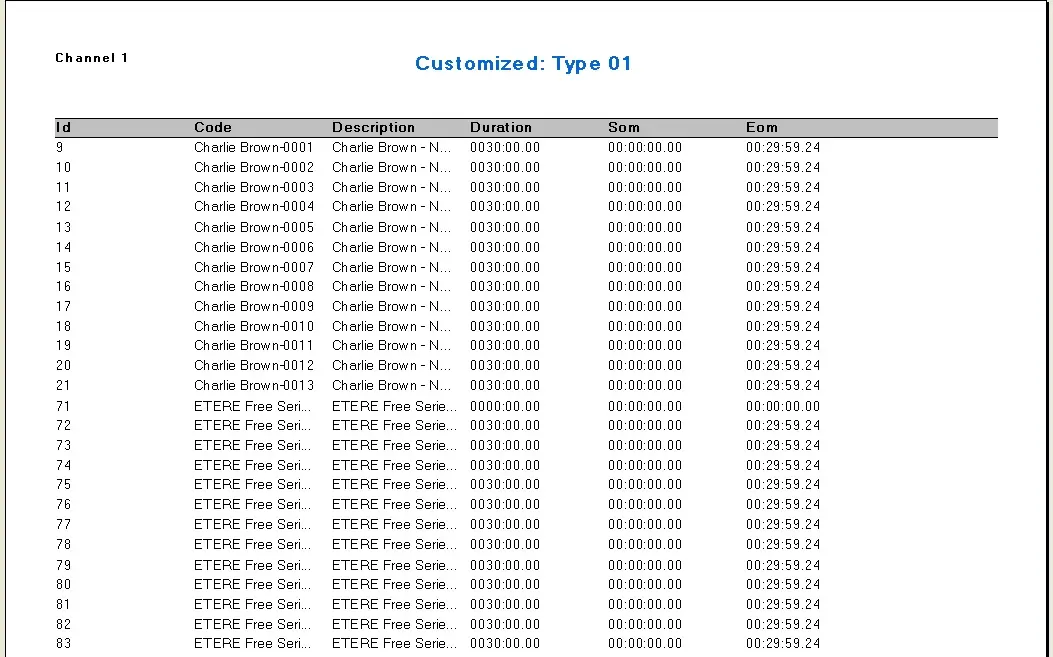The image size is (1053, 657).
Task: Click the Channel 1 label
Action: click(x=92, y=58)
